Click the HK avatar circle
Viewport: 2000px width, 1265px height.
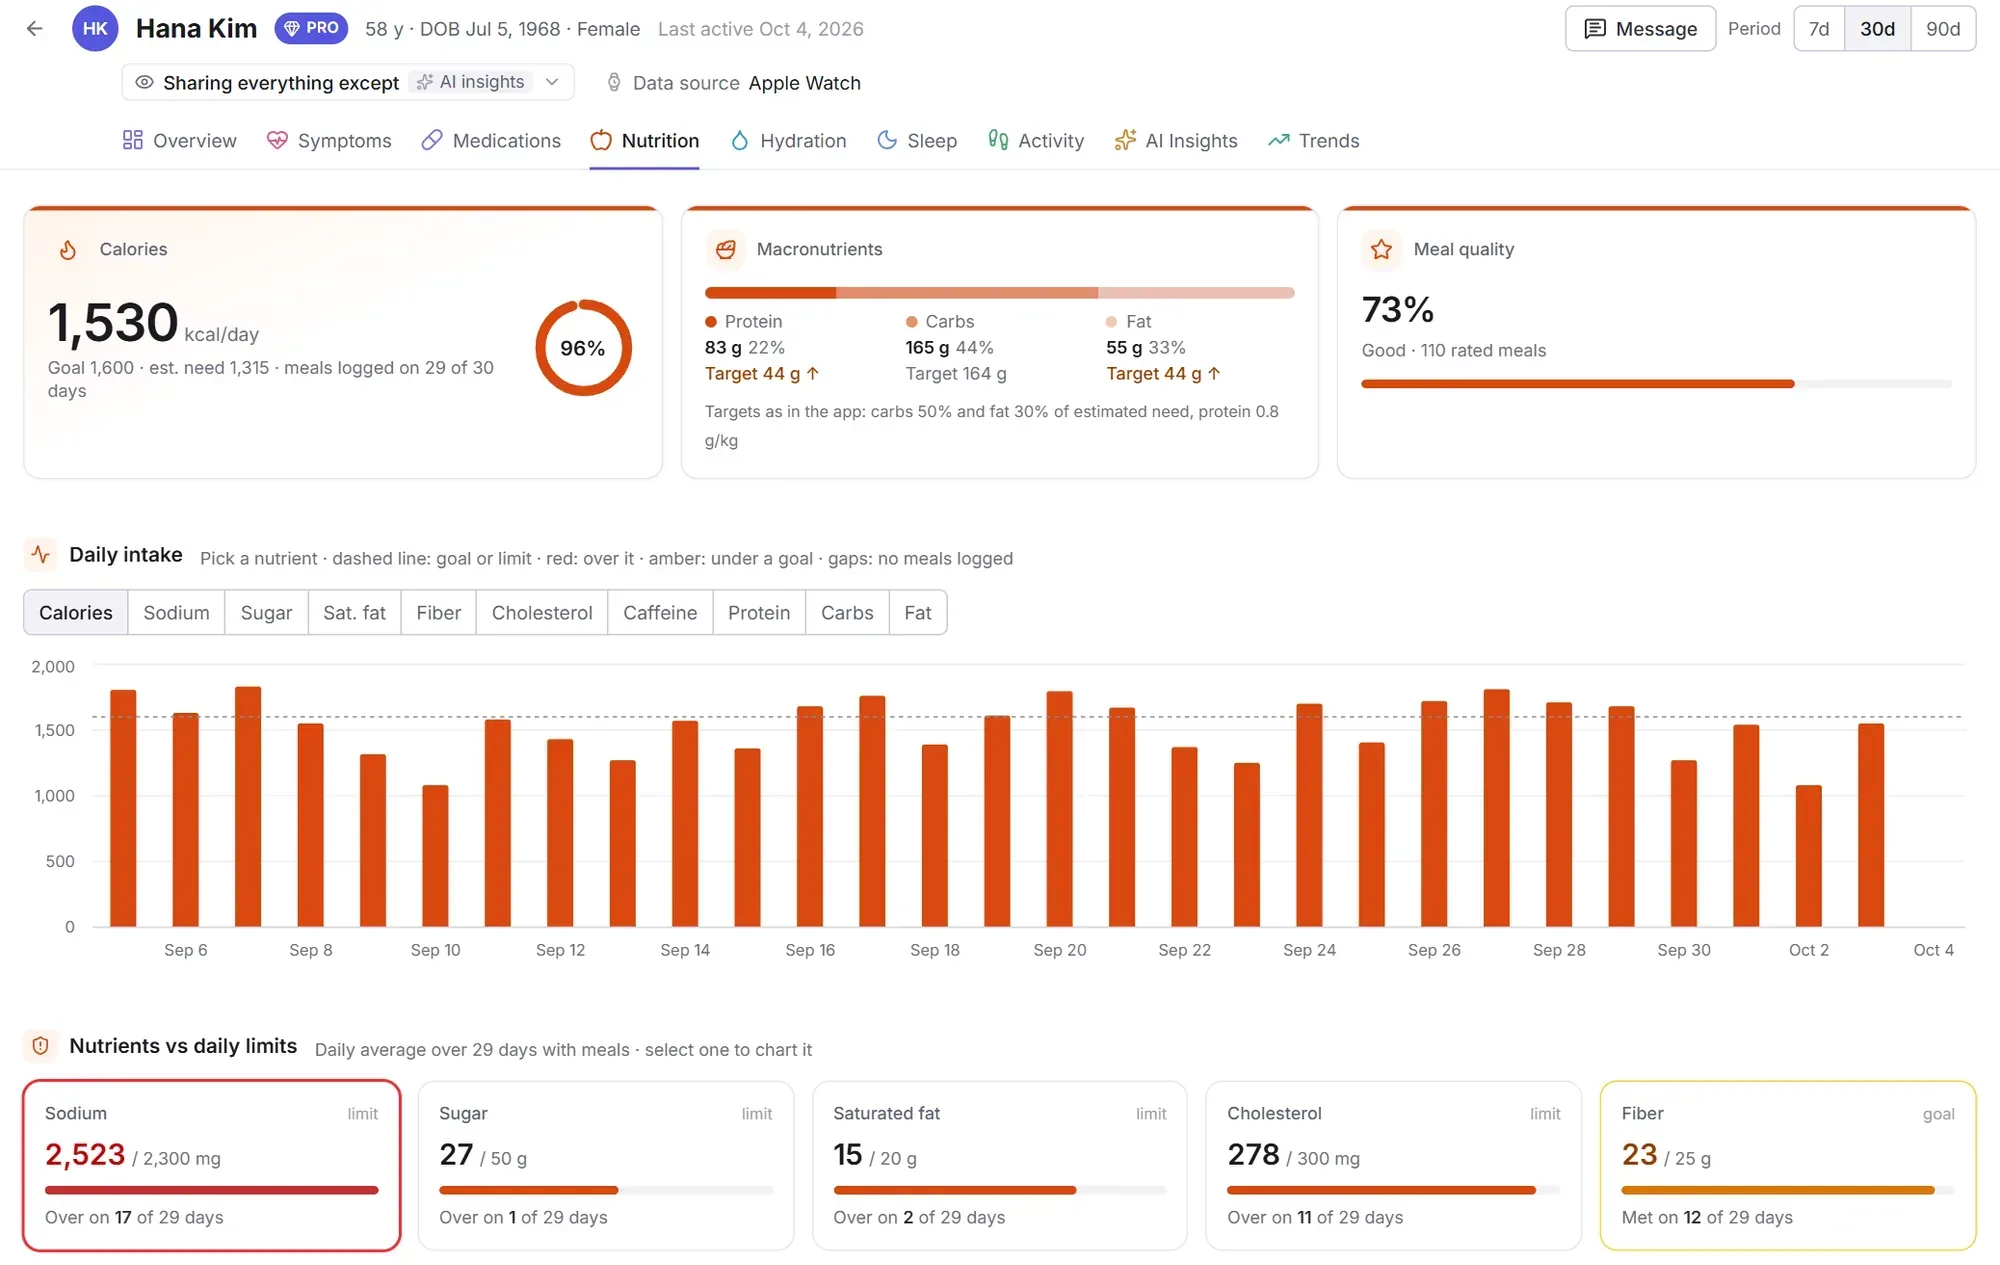(95, 29)
